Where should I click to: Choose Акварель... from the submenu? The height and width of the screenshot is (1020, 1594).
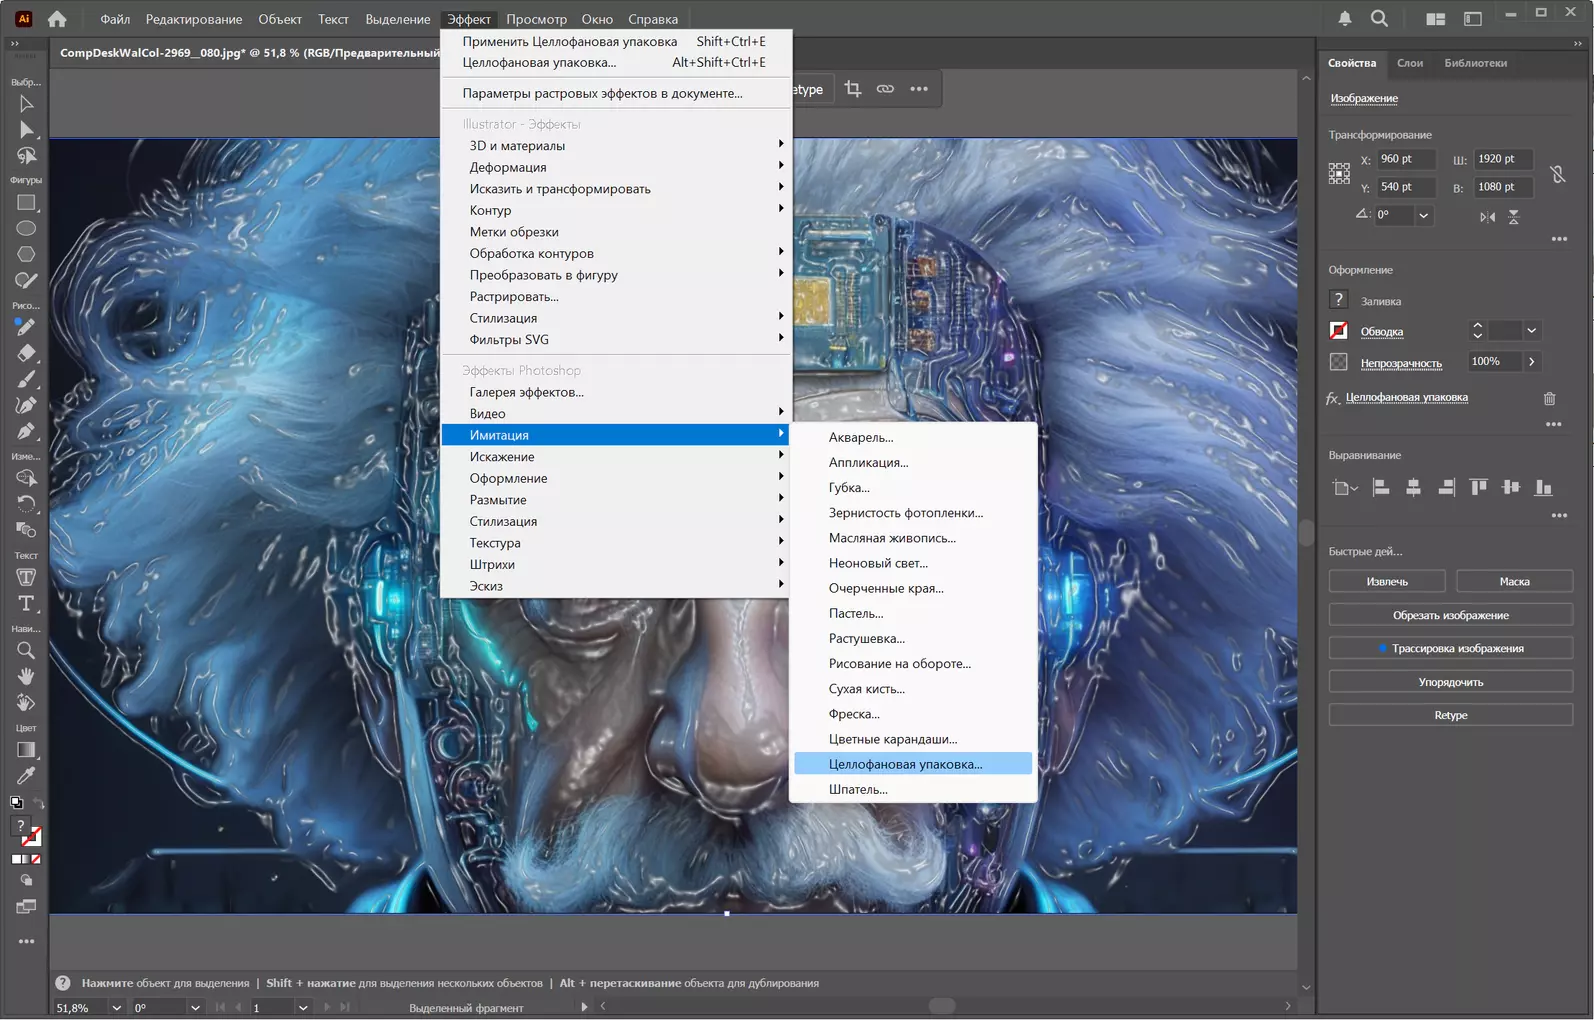click(x=861, y=437)
